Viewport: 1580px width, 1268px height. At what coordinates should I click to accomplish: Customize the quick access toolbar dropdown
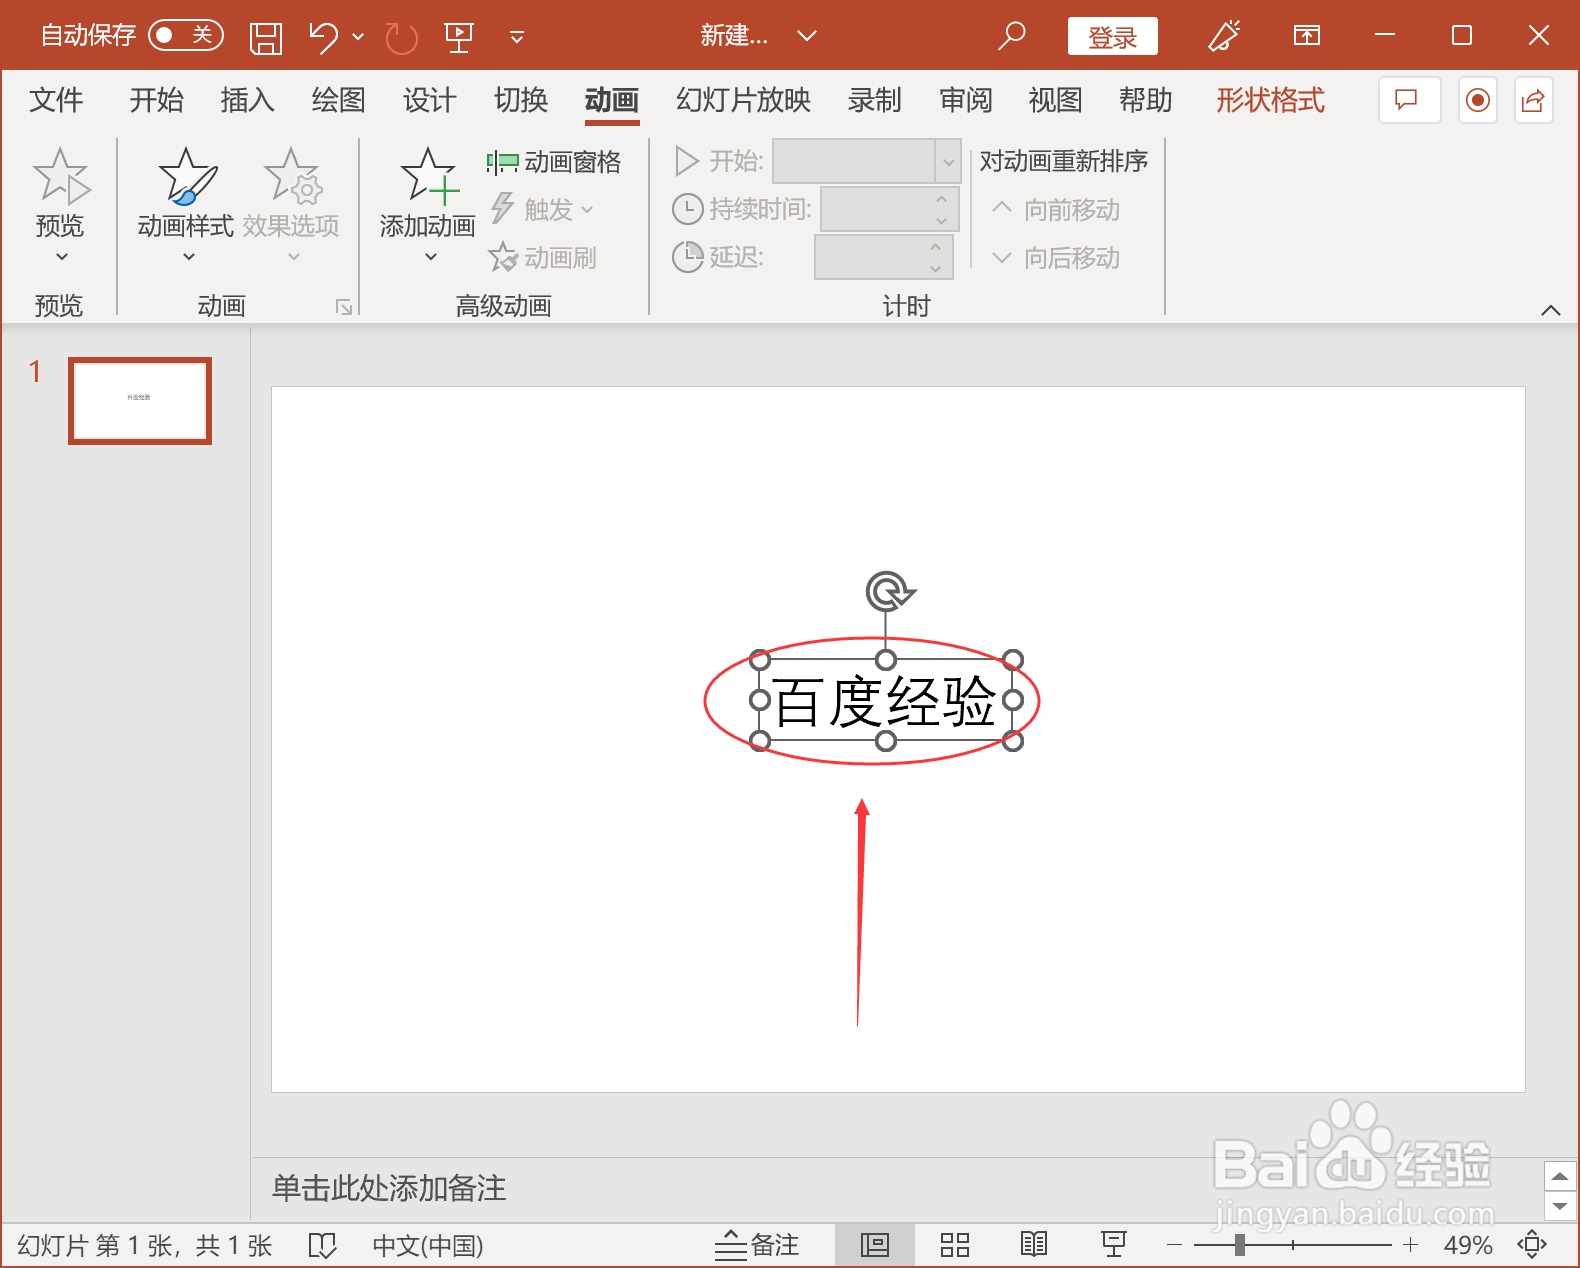(x=517, y=38)
